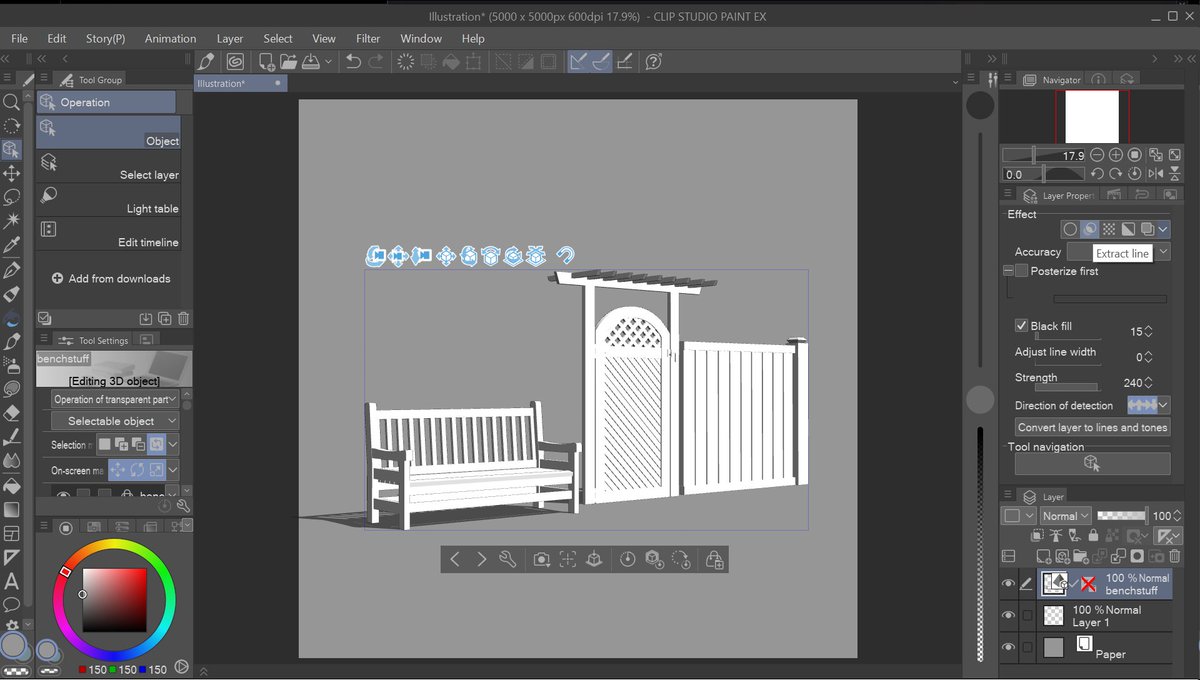Select the Lasso selection tool

(11, 197)
